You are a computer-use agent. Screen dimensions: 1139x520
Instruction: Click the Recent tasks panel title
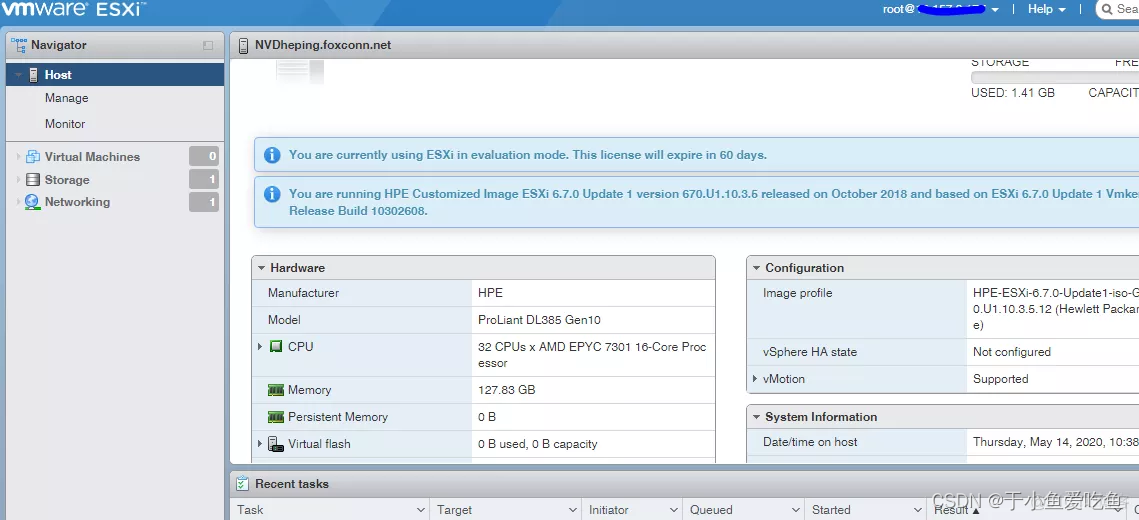pos(292,484)
